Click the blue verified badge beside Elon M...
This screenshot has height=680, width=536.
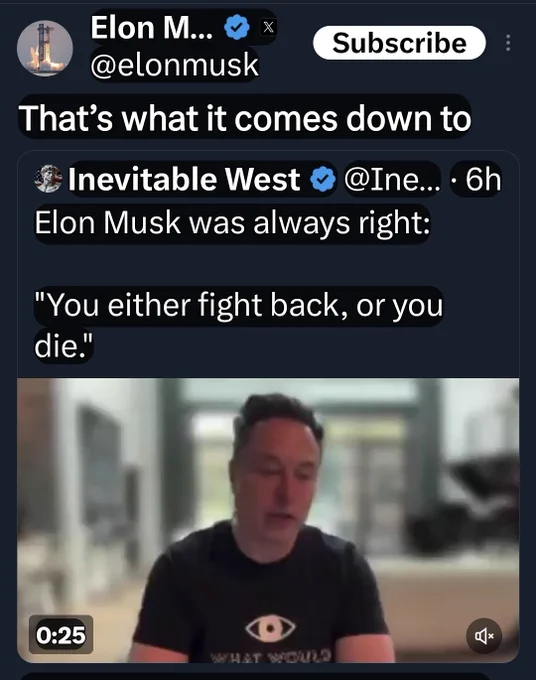click(x=236, y=27)
